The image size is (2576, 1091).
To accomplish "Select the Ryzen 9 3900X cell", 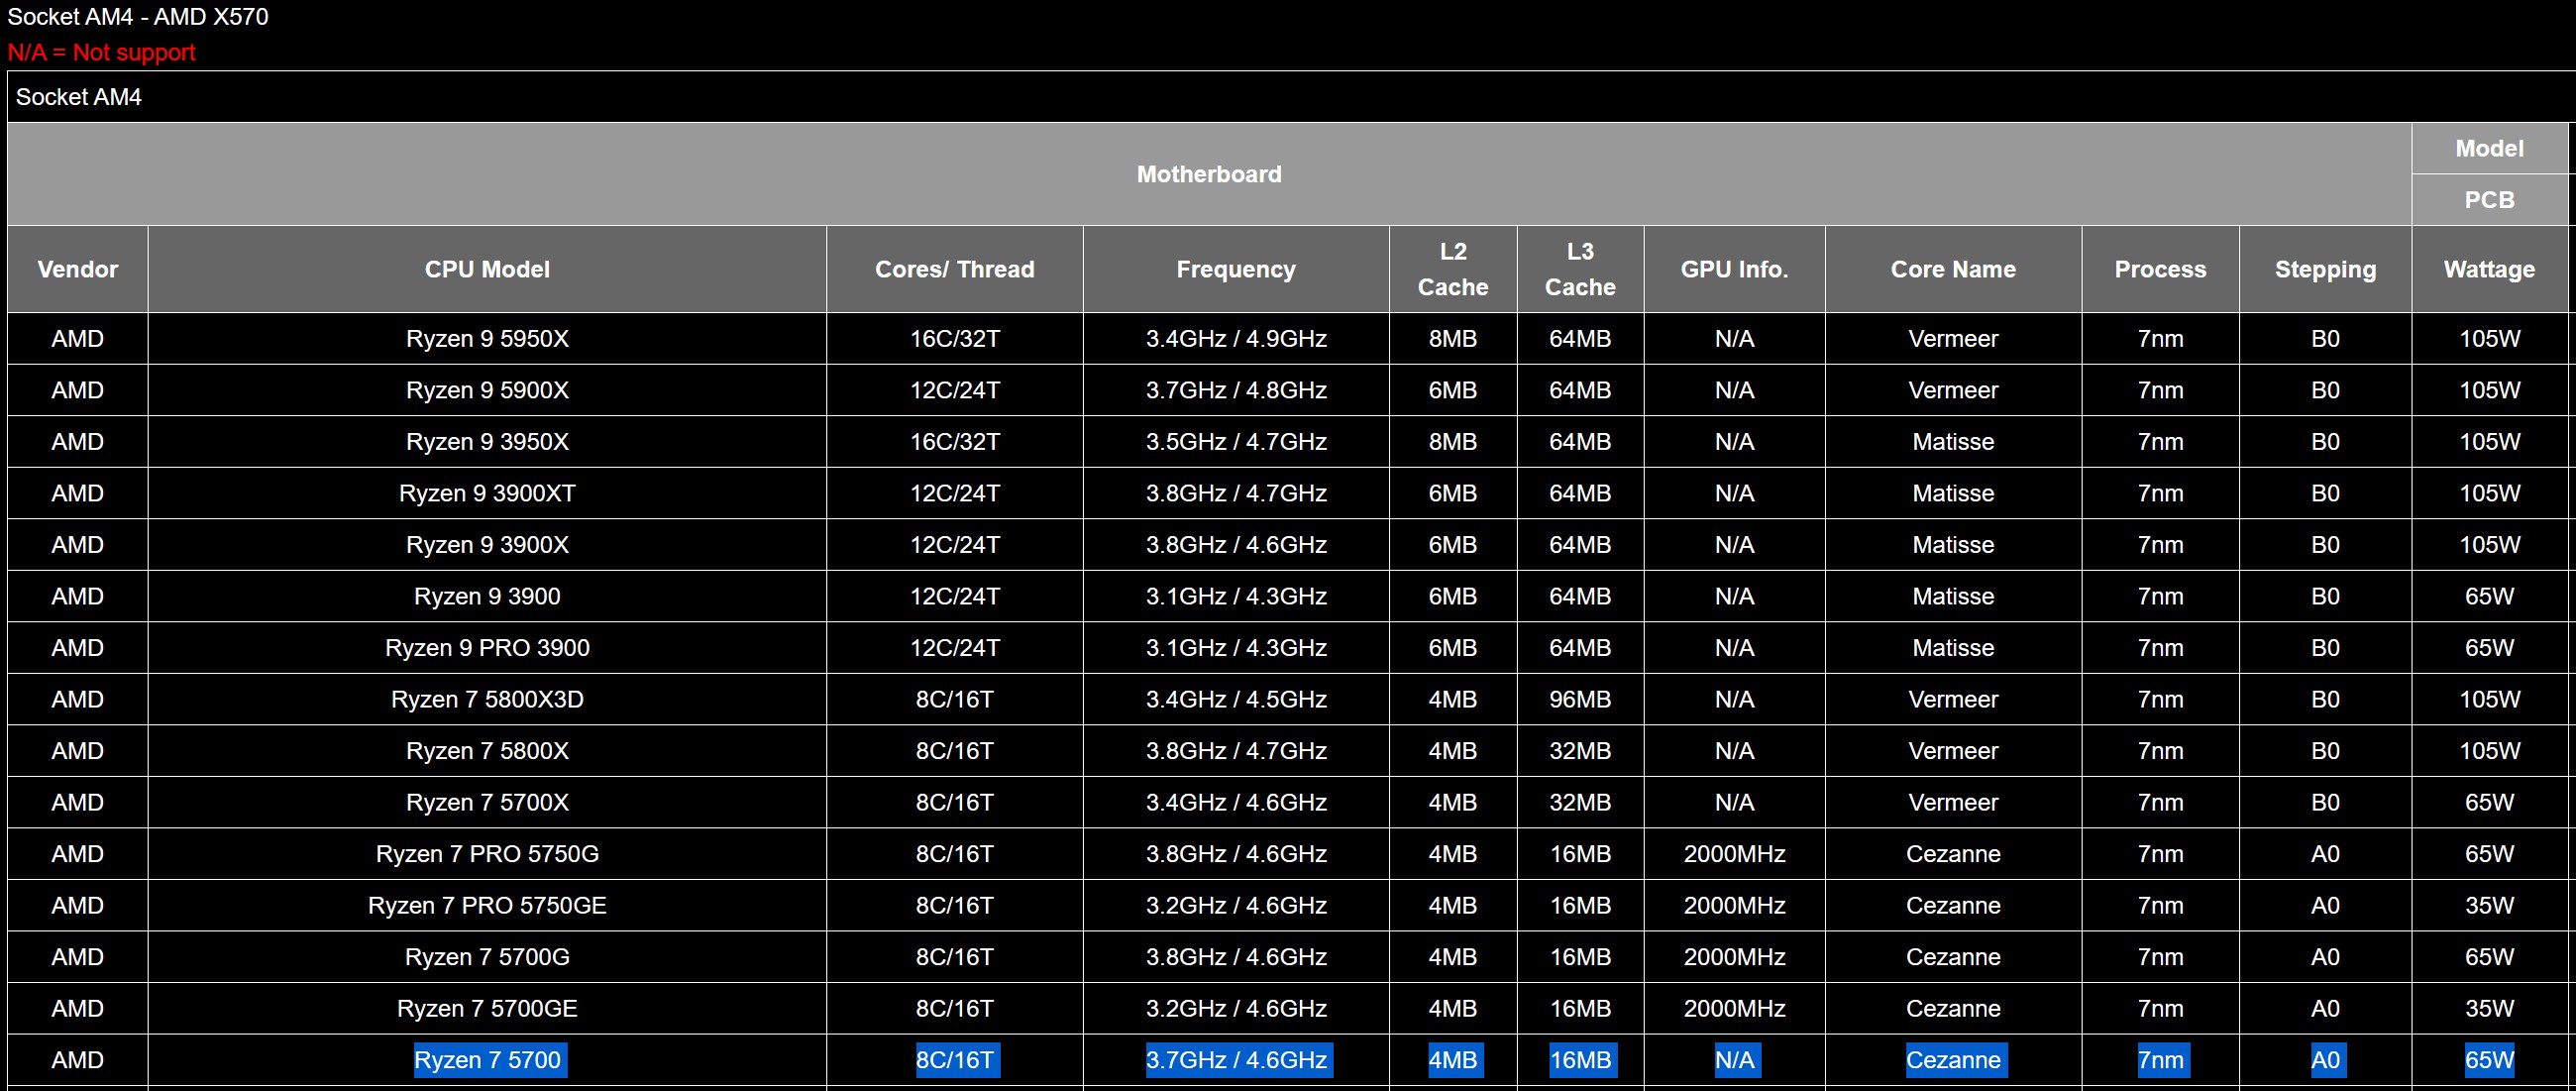I will point(487,545).
